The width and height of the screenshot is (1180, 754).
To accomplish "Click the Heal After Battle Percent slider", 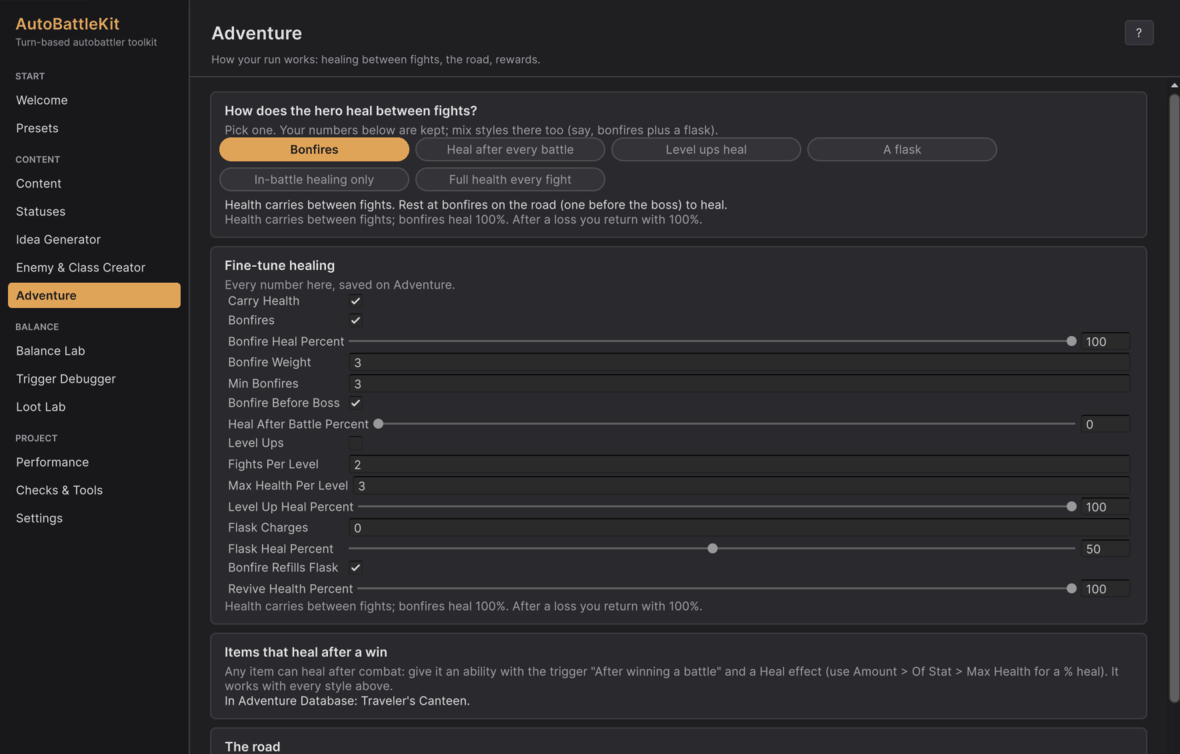I will coord(727,424).
